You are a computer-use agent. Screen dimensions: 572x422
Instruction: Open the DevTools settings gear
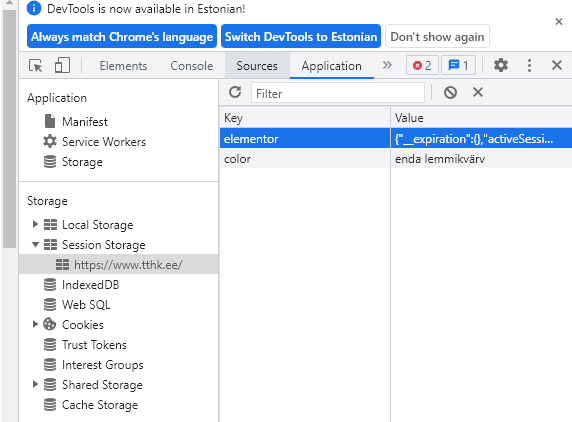point(500,66)
